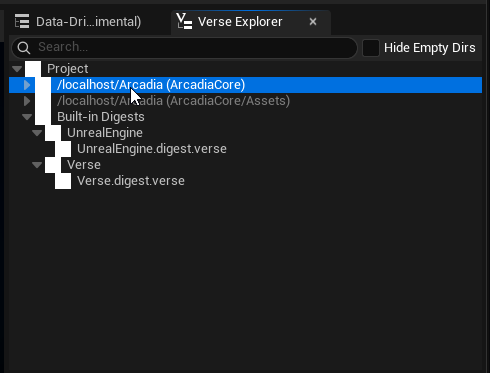Viewport: 490px width, 373px height.
Task: Click the icon beside Verse folder
Action: (53, 165)
